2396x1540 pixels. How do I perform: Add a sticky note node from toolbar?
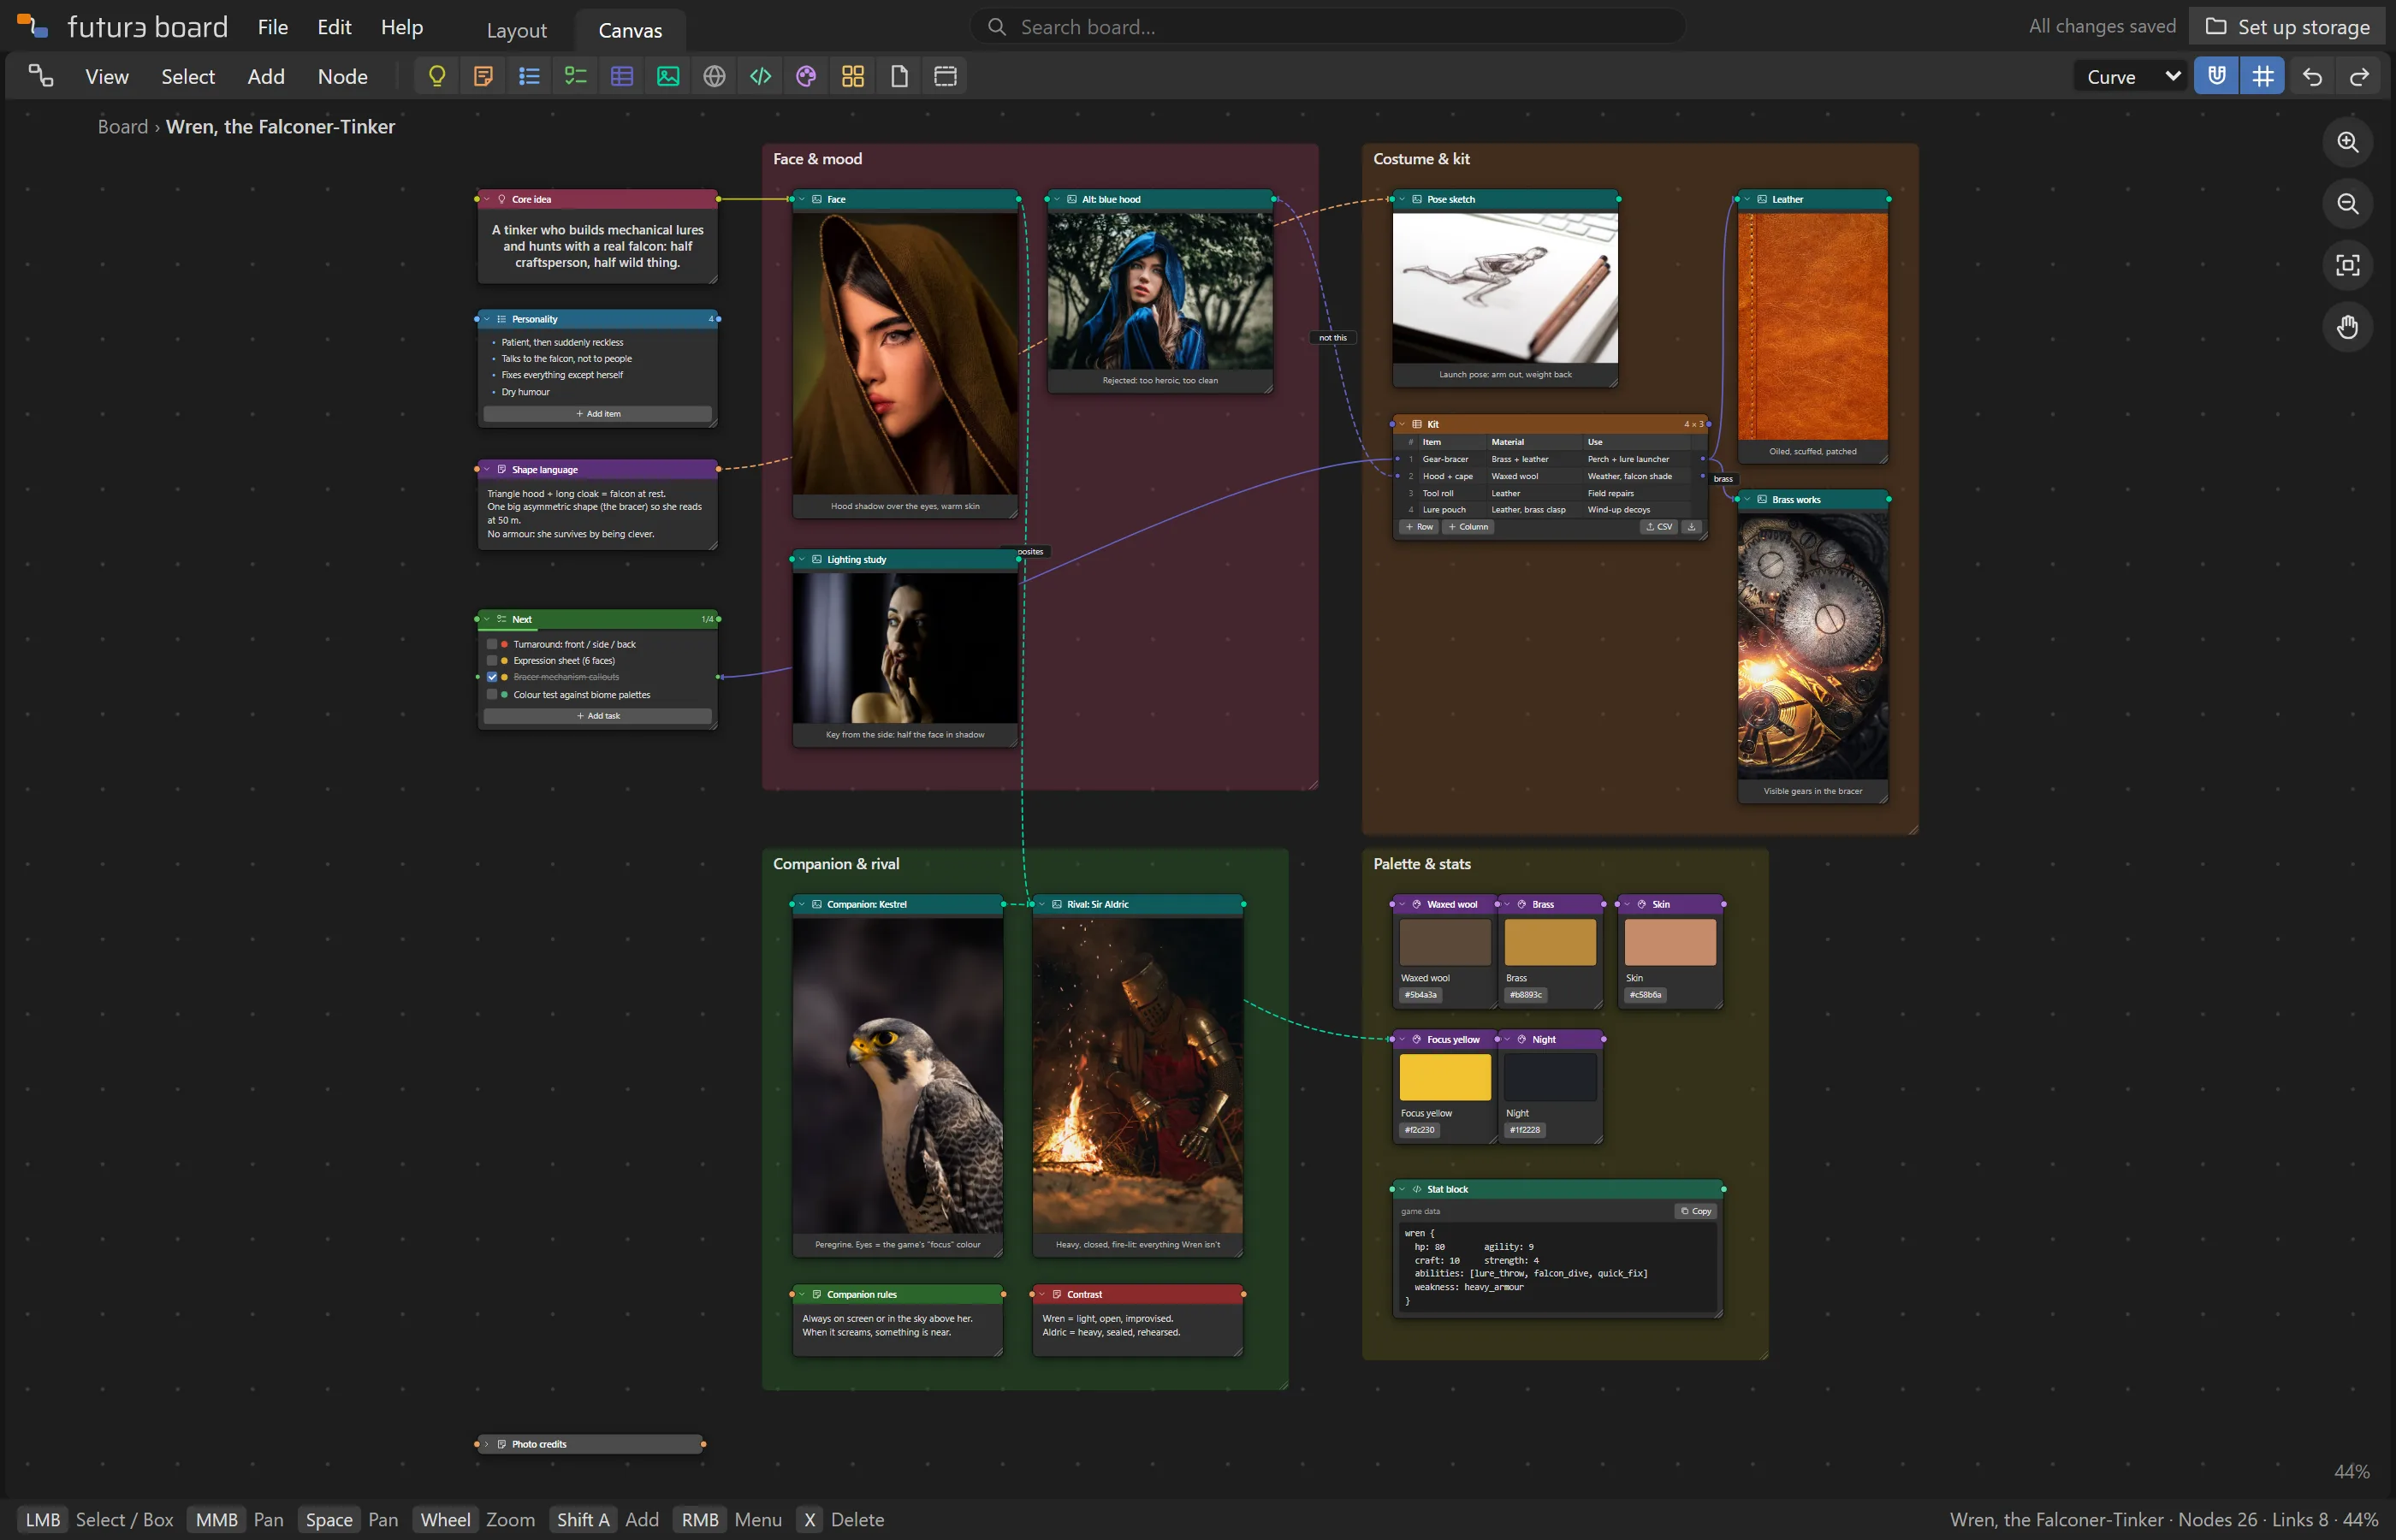483,76
